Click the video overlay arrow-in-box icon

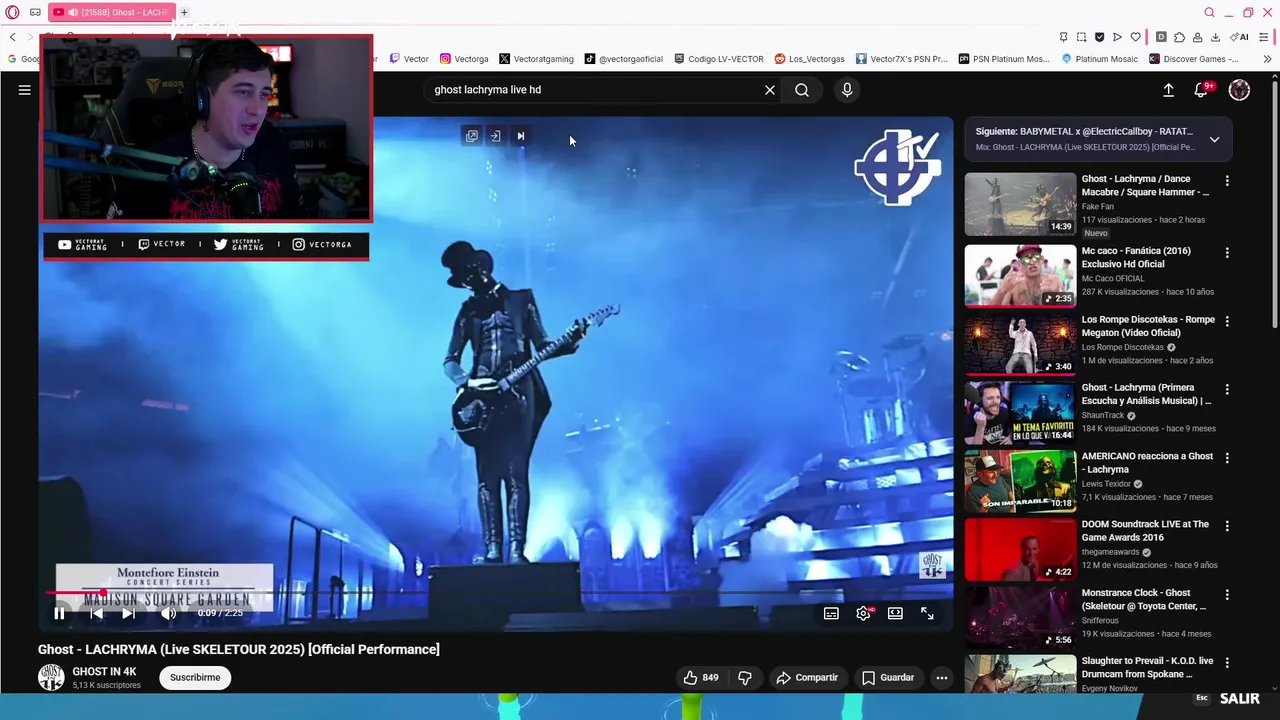point(495,136)
